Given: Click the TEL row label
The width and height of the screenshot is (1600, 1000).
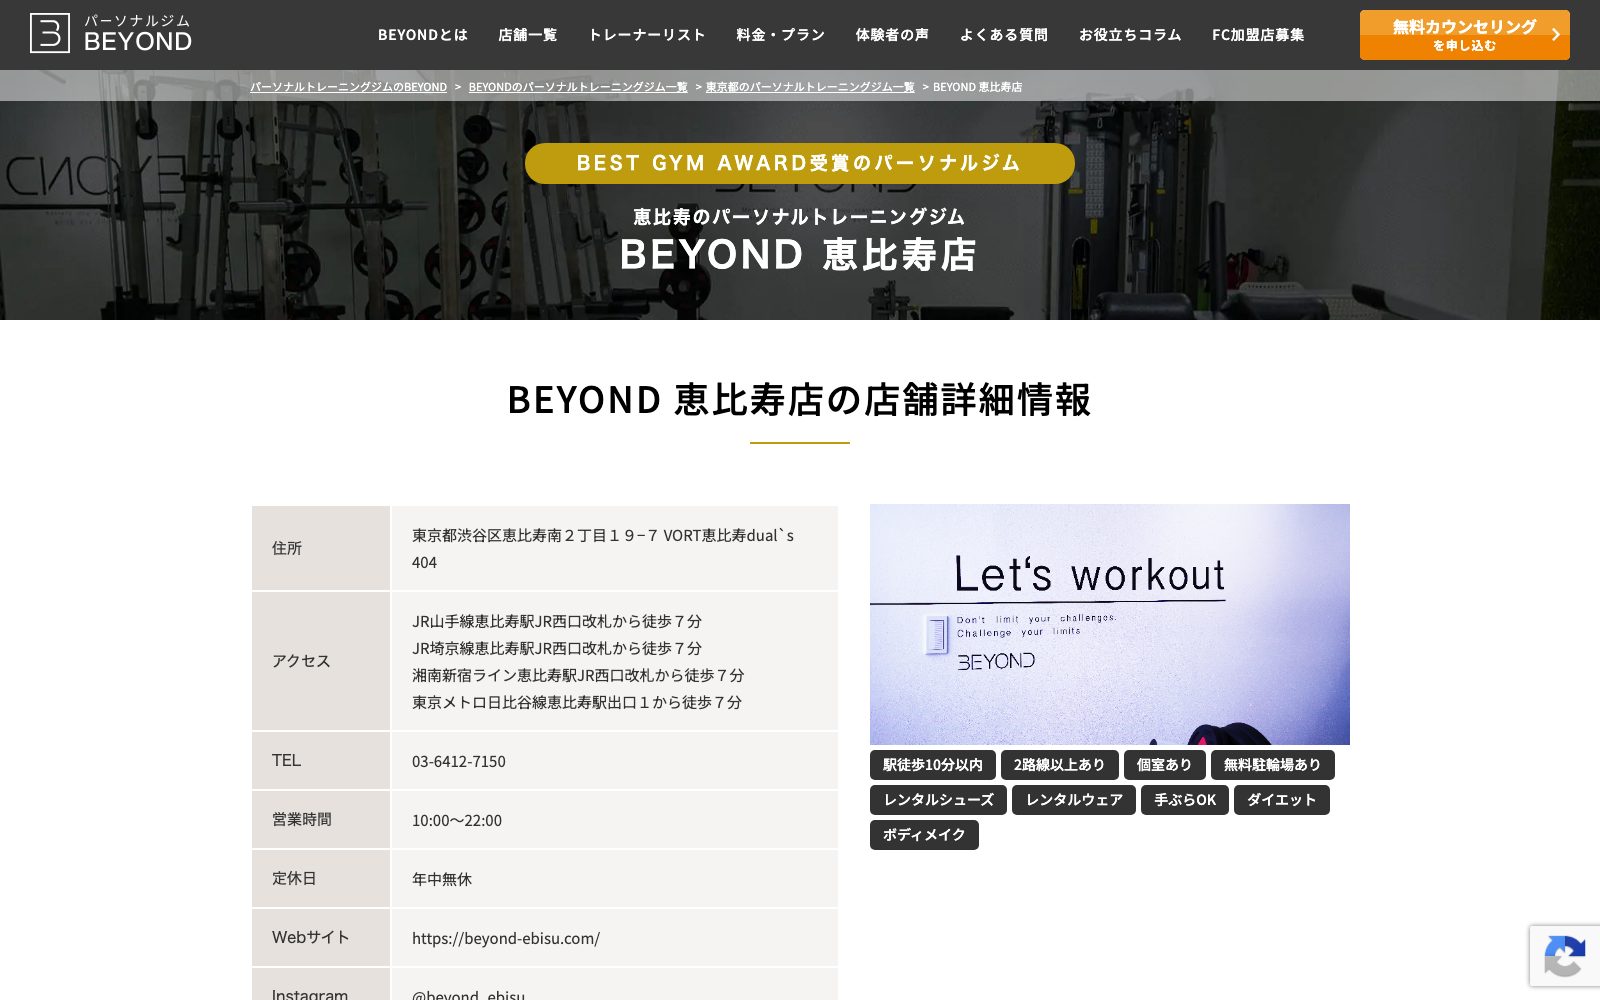Looking at the screenshot, I should (286, 760).
